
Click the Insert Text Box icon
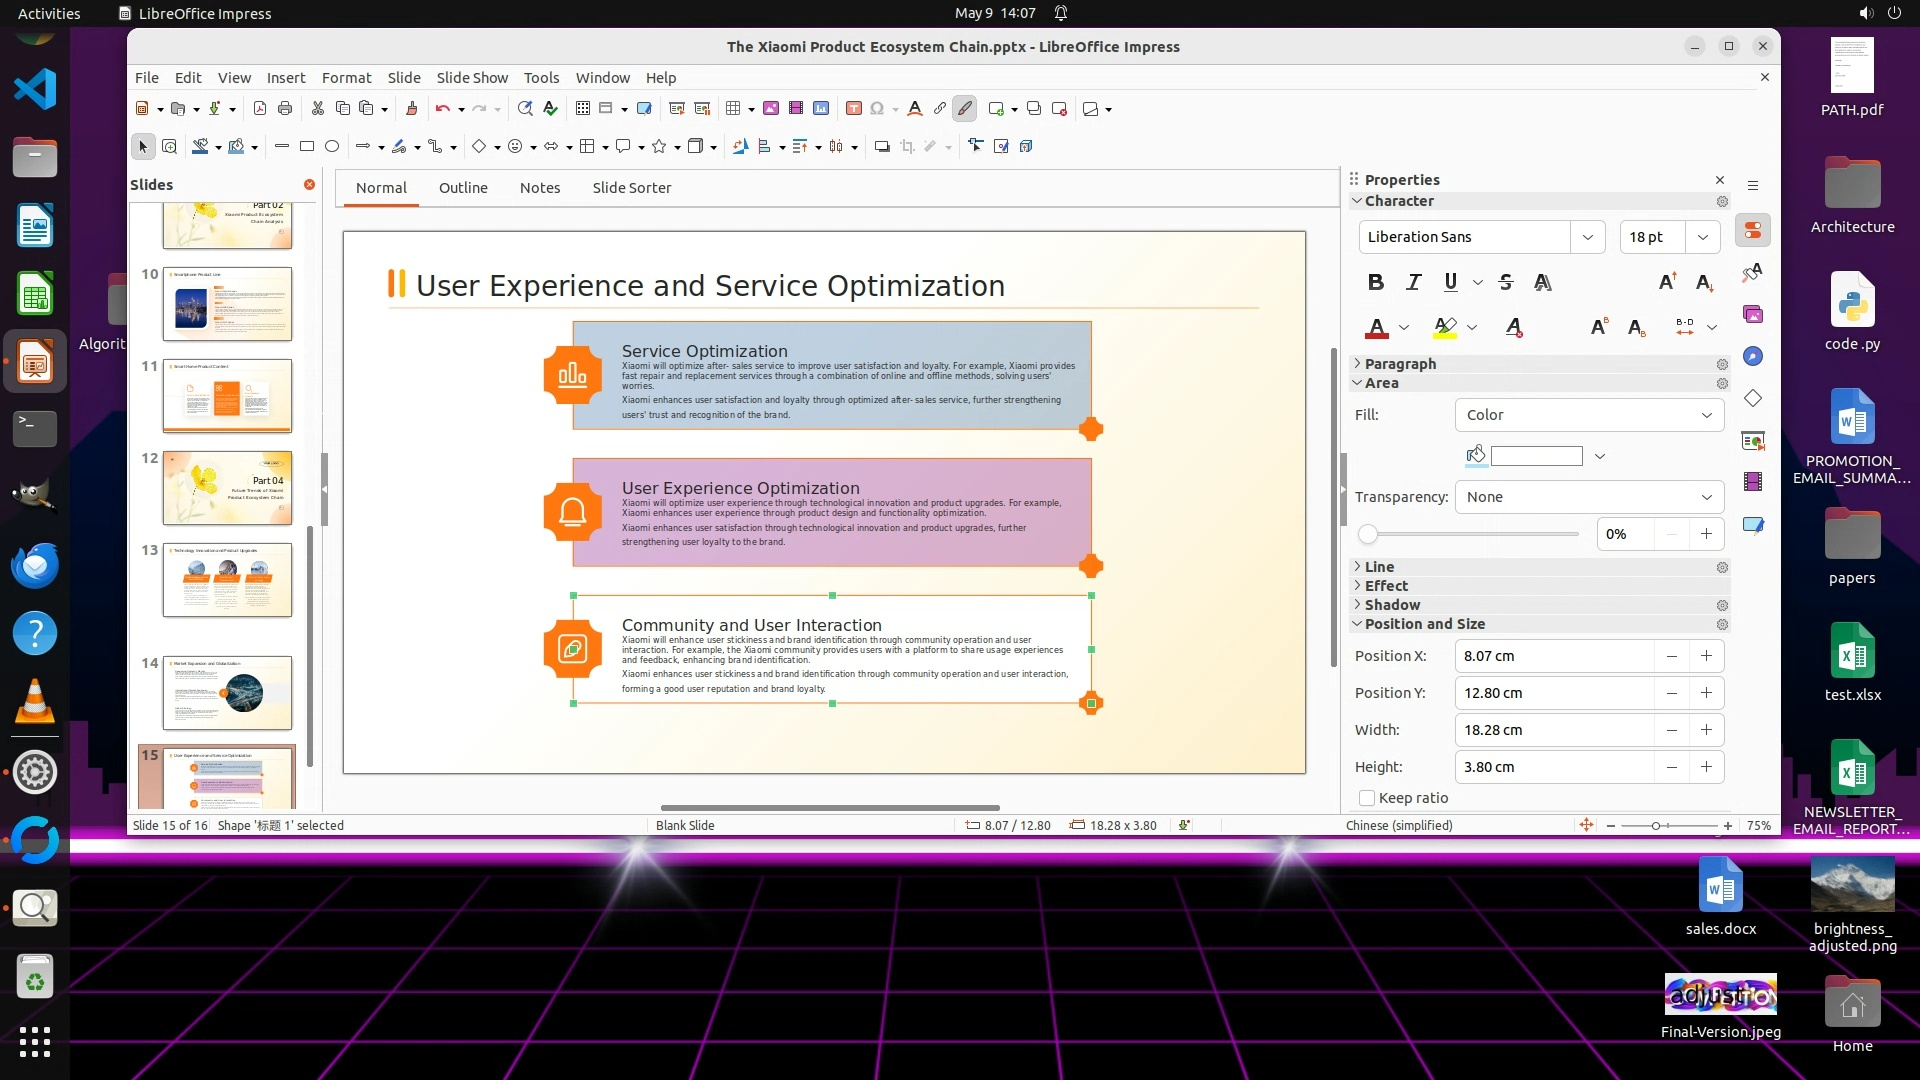[854, 109]
